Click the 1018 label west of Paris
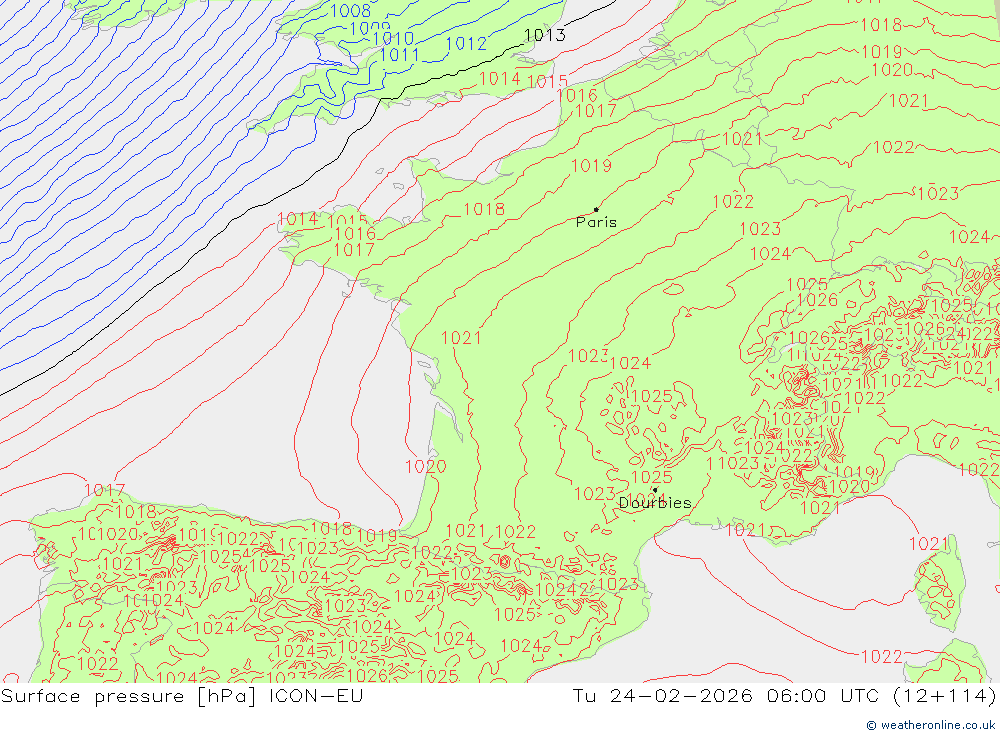1000x733 pixels. point(484,209)
